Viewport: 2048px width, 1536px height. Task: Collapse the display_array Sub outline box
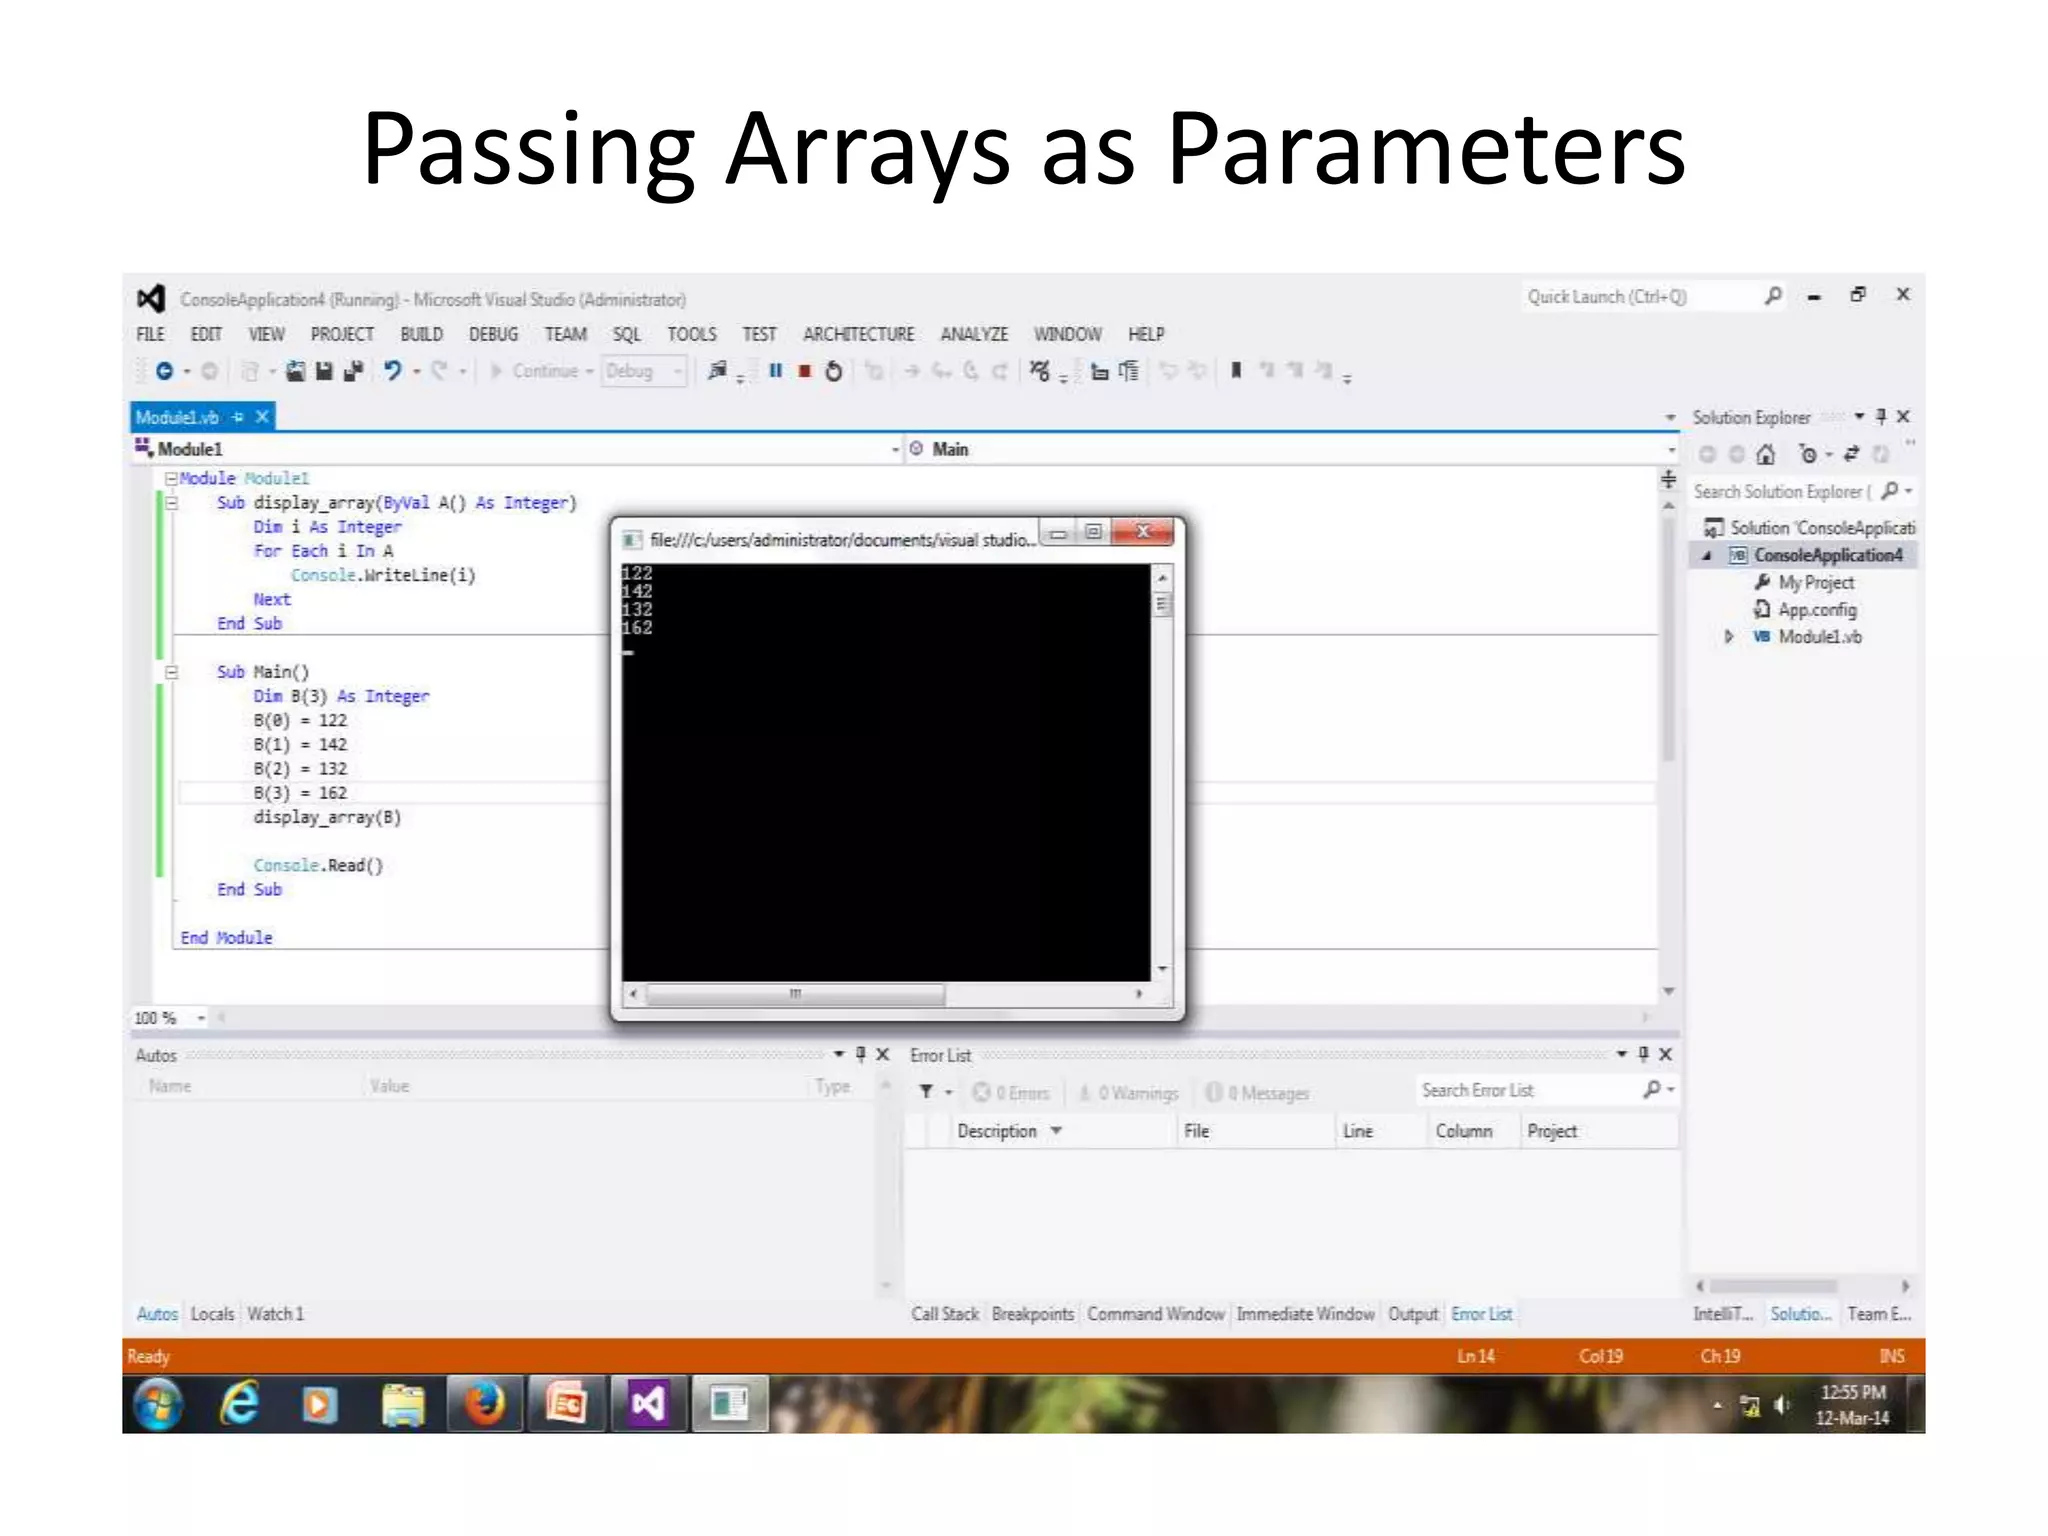(171, 503)
